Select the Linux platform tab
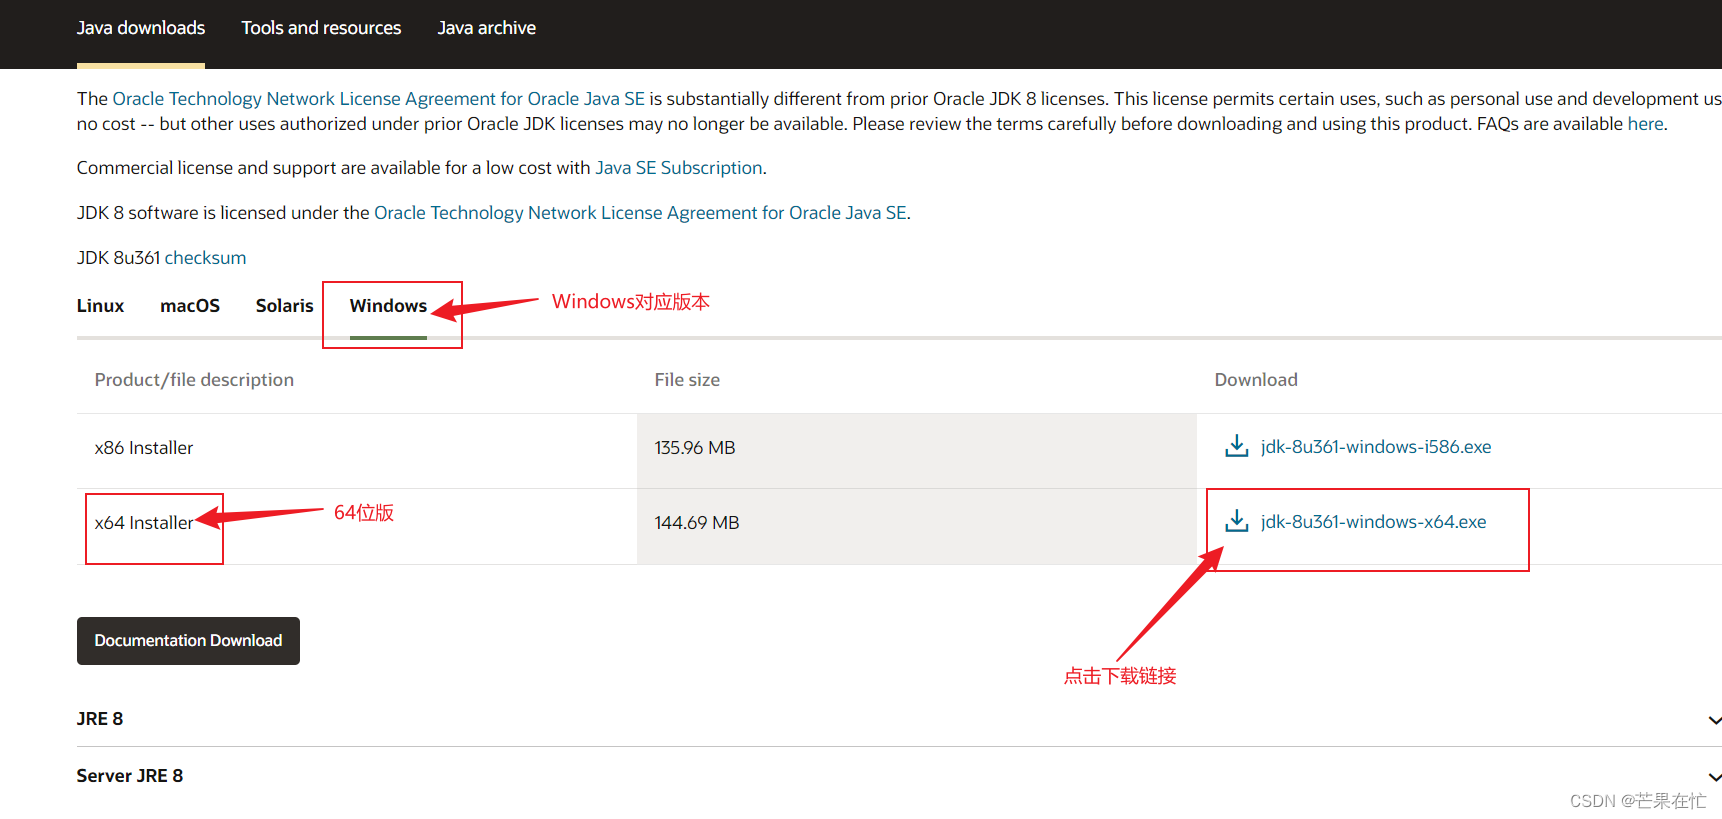 [x=100, y=306]
